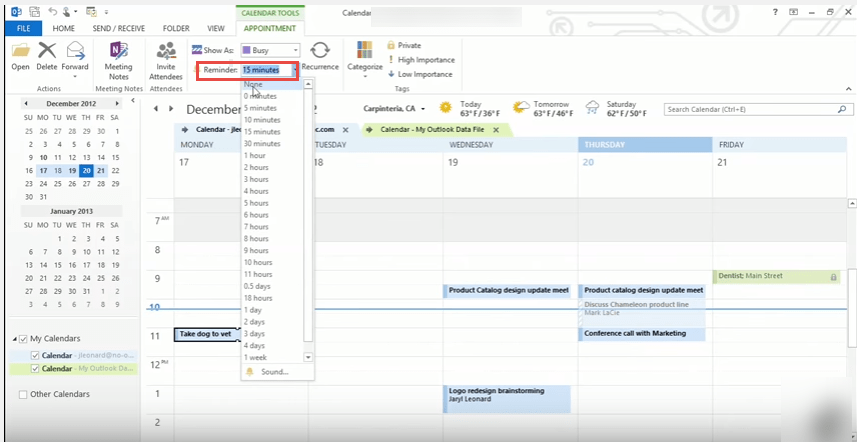View Saturday weather forecast

[x=615, y=109]
